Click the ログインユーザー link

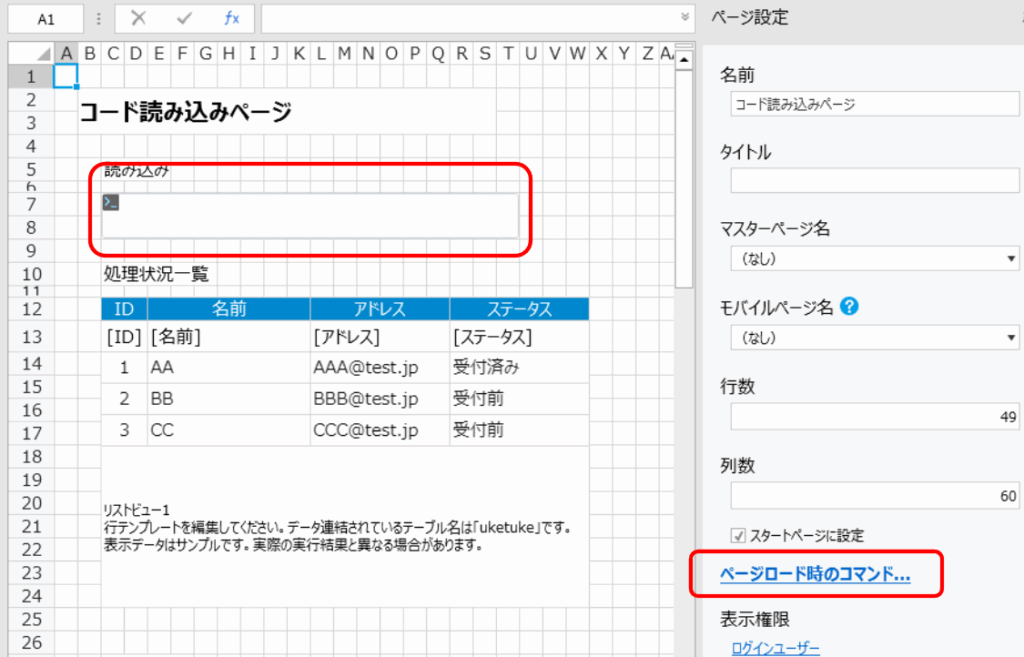(776, 649)
